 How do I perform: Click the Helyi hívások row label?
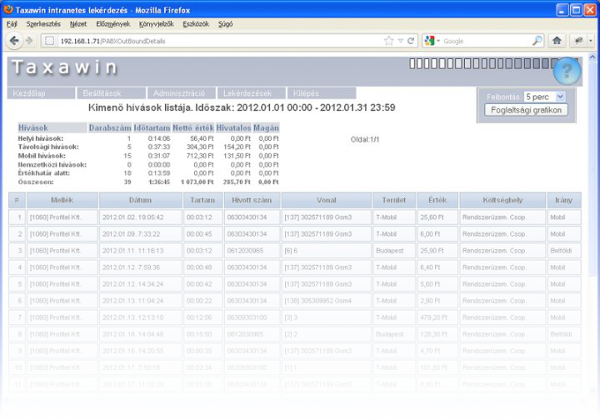[x=41, y=138]
